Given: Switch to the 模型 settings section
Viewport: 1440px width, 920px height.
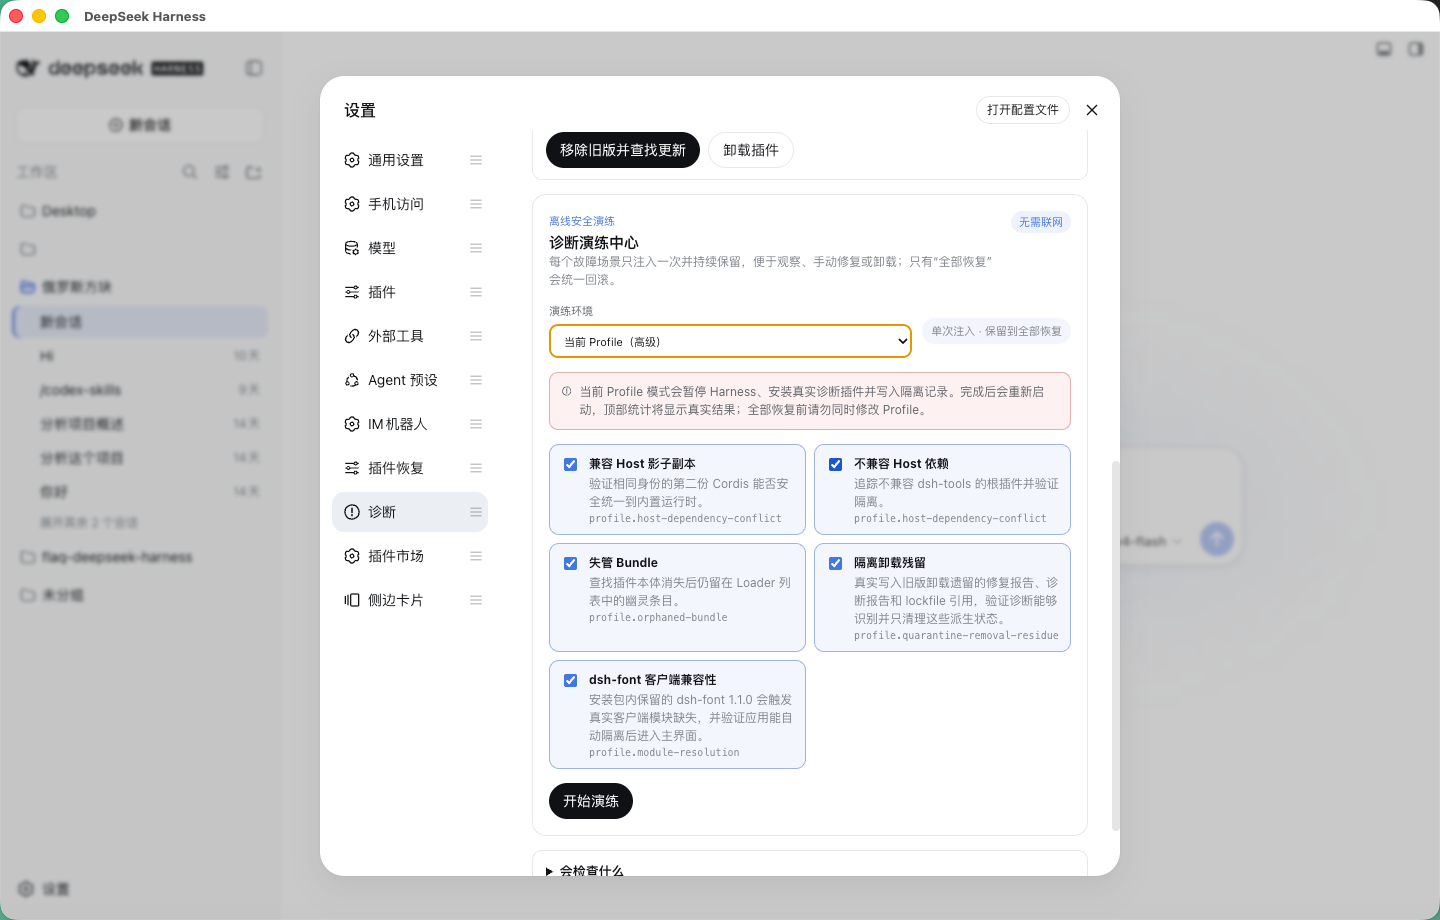Looking at the screenshot, I should click(x=410, y=248).
